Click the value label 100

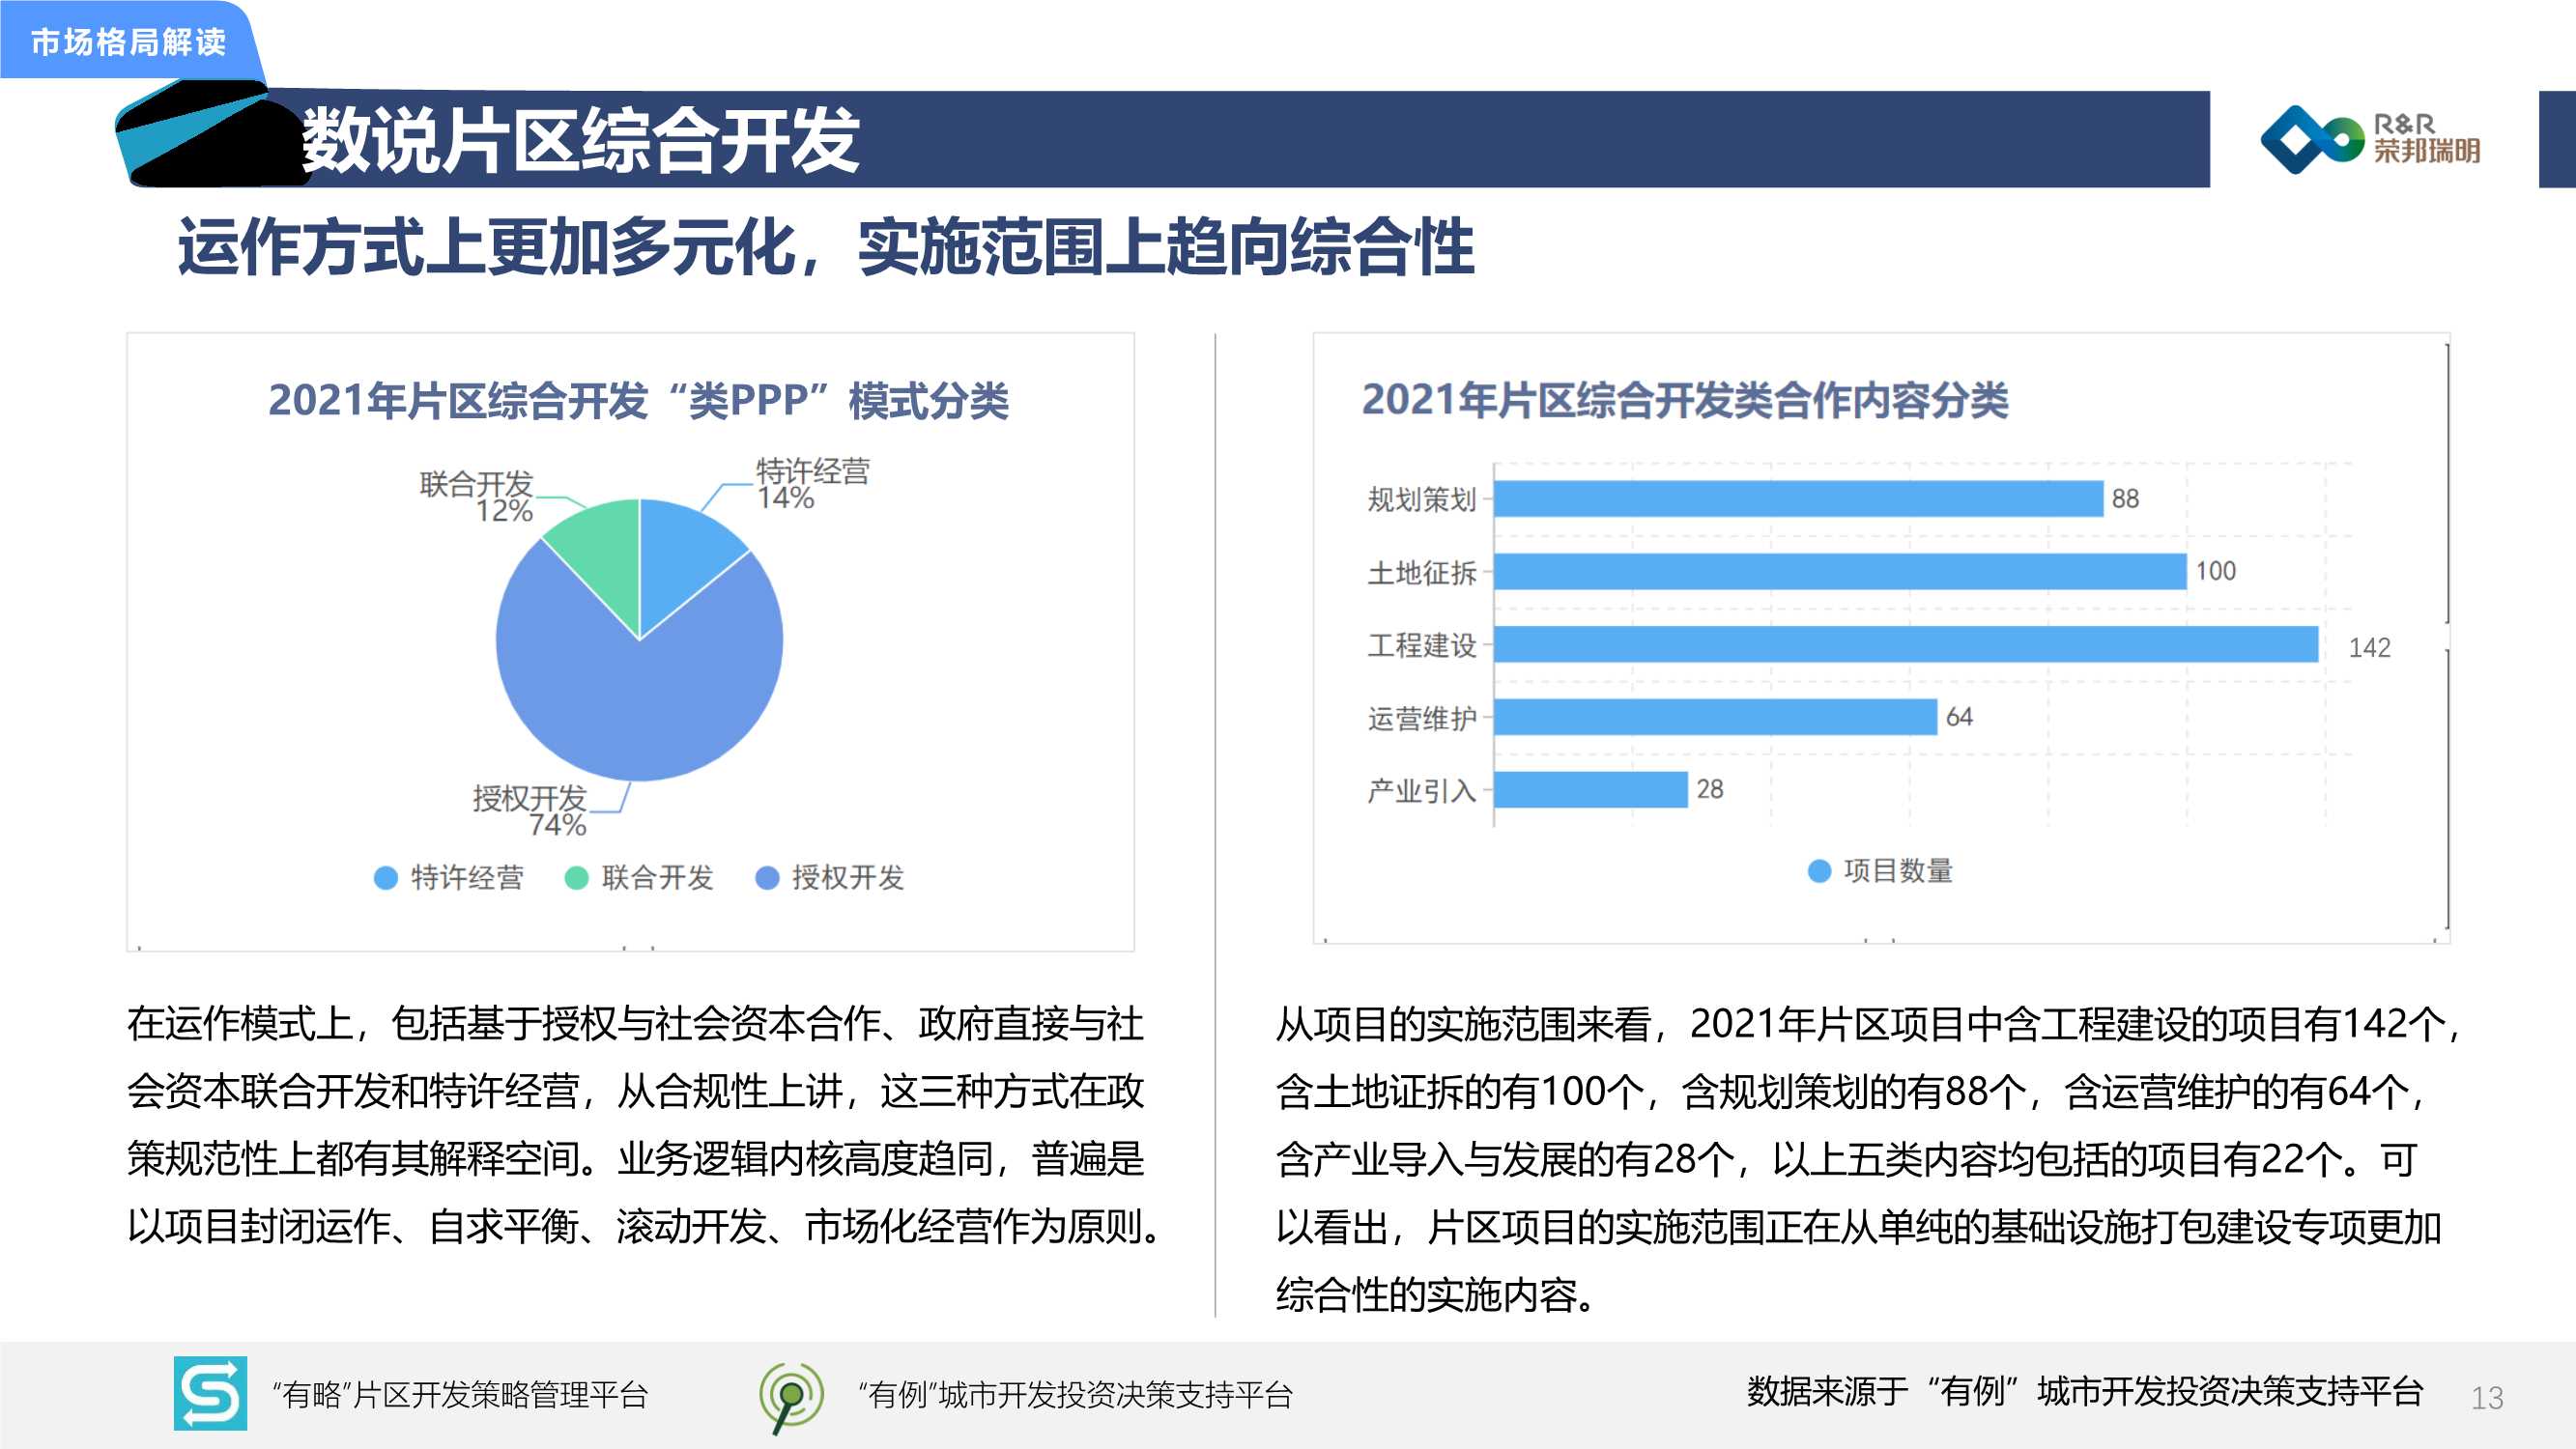2215,571
